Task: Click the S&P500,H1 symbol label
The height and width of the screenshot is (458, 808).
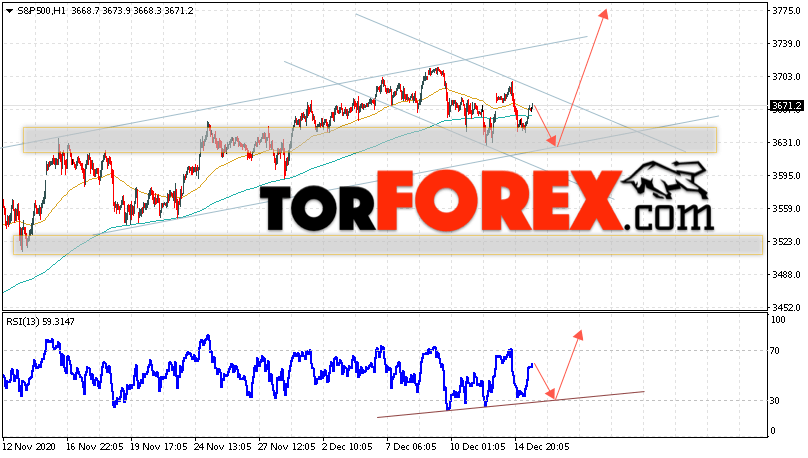Action: [41, 10]
